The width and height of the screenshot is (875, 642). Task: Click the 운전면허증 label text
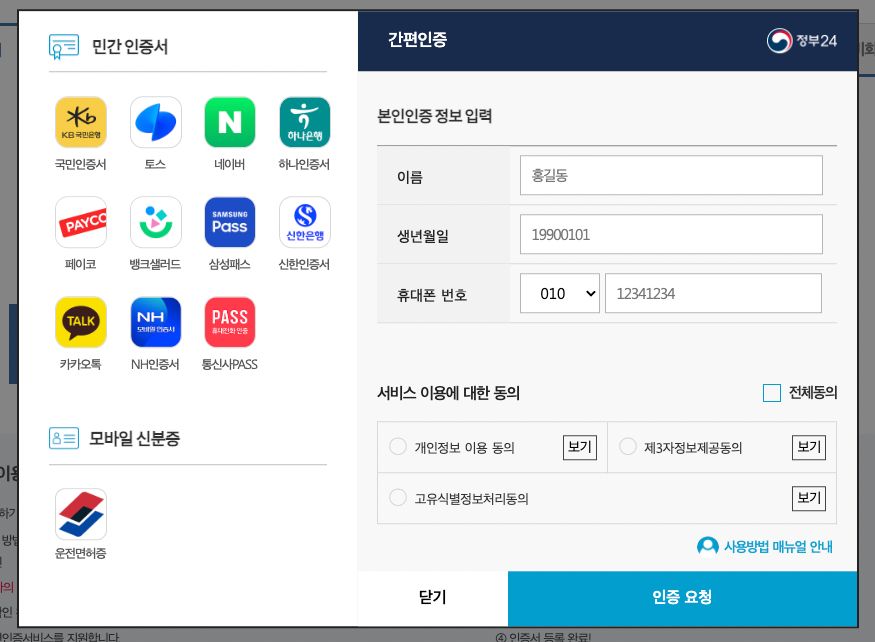[x=81, y=553]
